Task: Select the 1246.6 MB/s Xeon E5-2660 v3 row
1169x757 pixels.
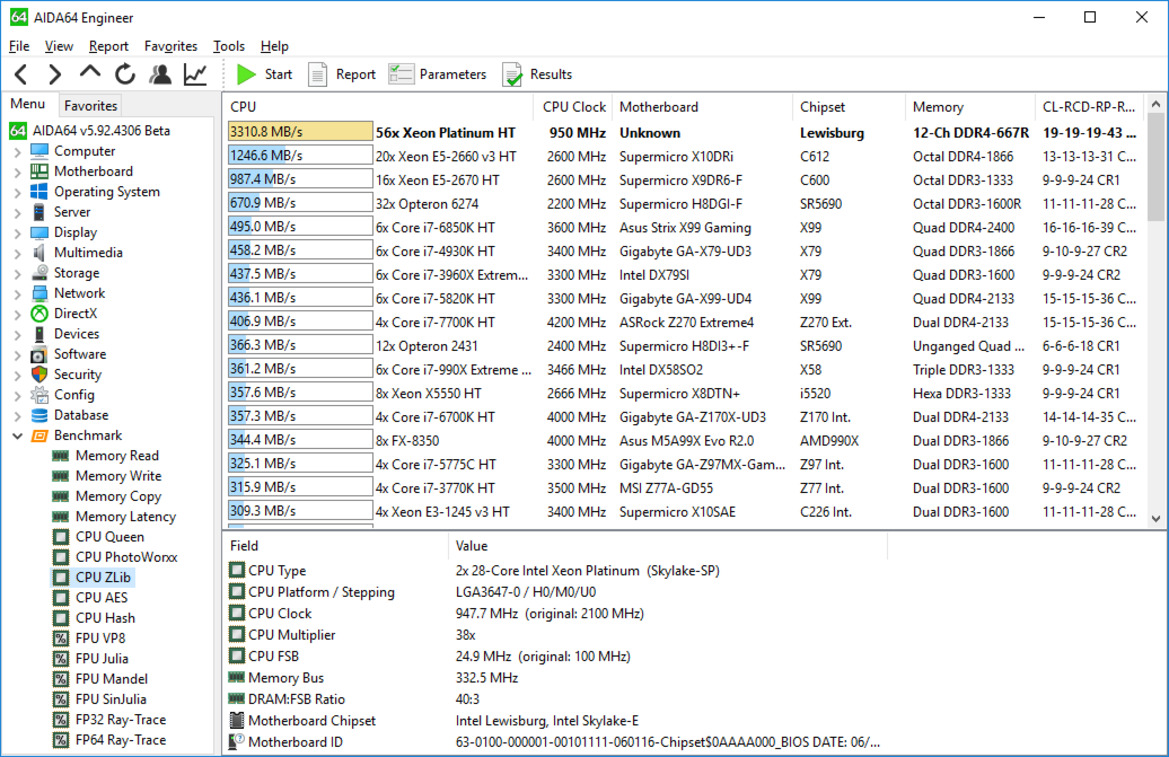Action: click(683, 156)
